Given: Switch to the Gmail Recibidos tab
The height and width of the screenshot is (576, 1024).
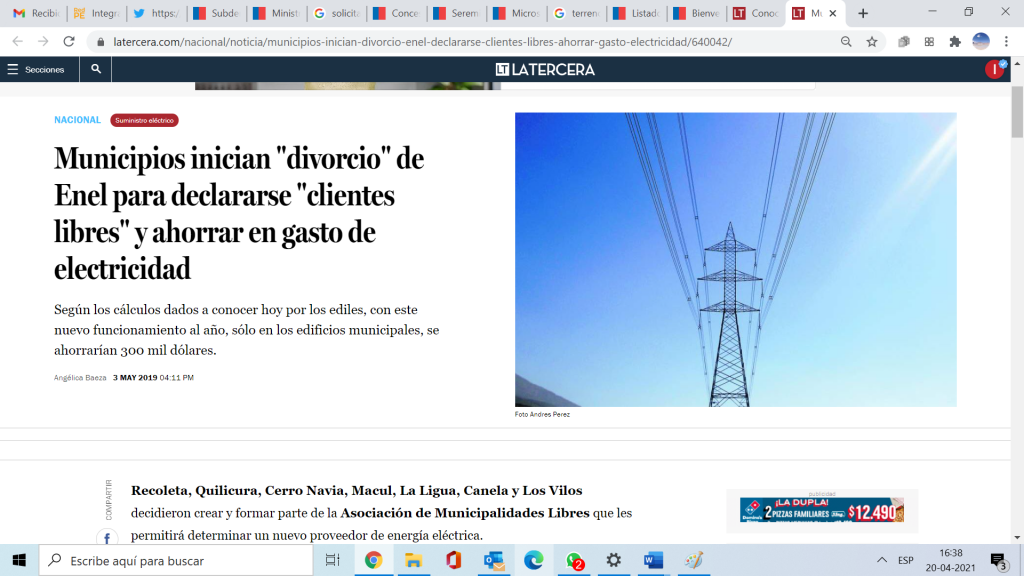Looking at the screenshot, I should pos(37,13).
